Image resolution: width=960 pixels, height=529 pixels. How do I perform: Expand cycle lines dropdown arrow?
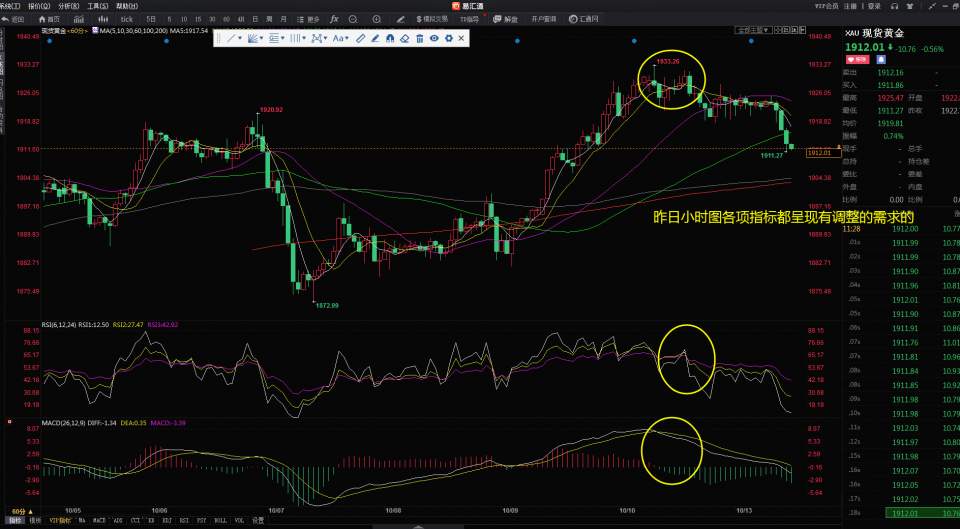pyautogui.click(x=304, y=38)
